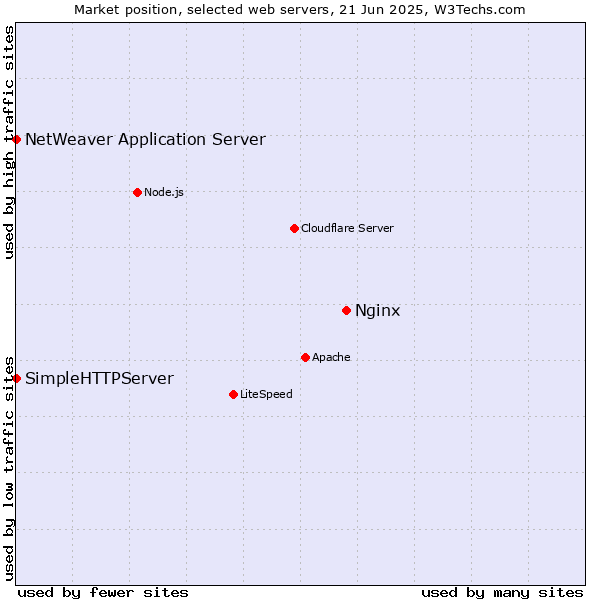Click the Nginx red data point
This screenshot has width=600, height=600.
tap(346, 310)
